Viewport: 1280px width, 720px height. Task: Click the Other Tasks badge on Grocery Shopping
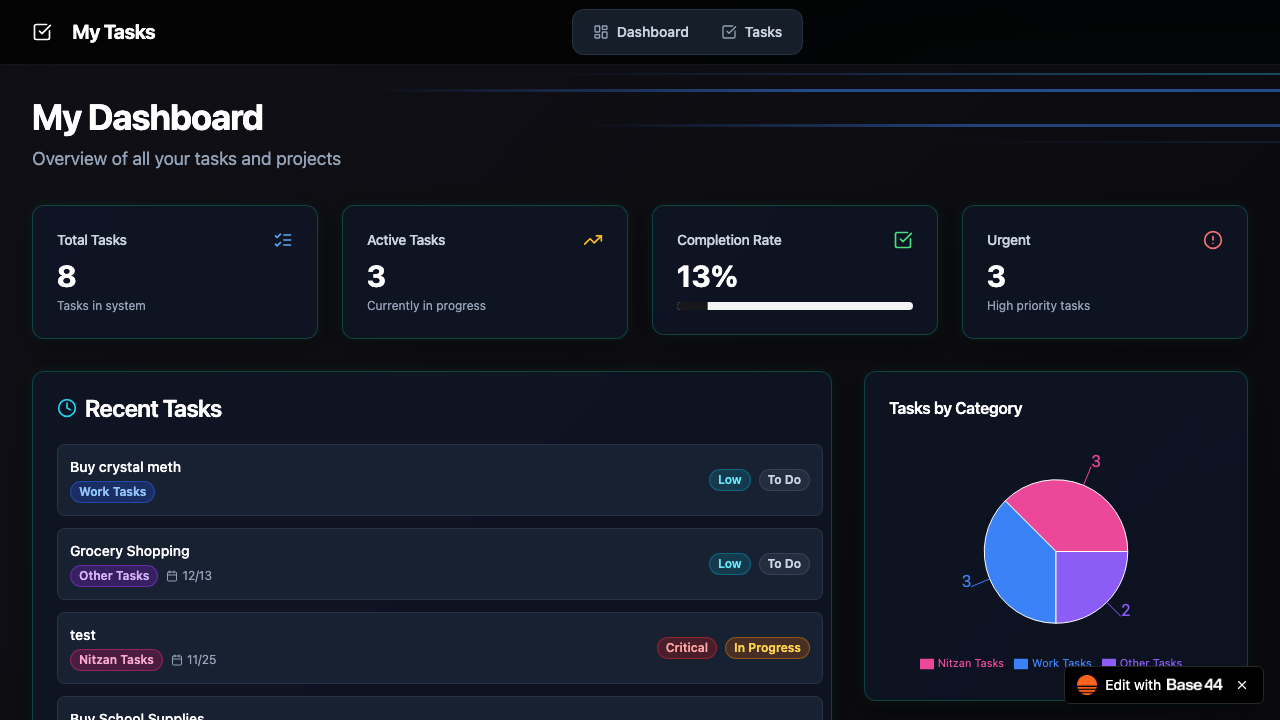[x=114, y=576]
